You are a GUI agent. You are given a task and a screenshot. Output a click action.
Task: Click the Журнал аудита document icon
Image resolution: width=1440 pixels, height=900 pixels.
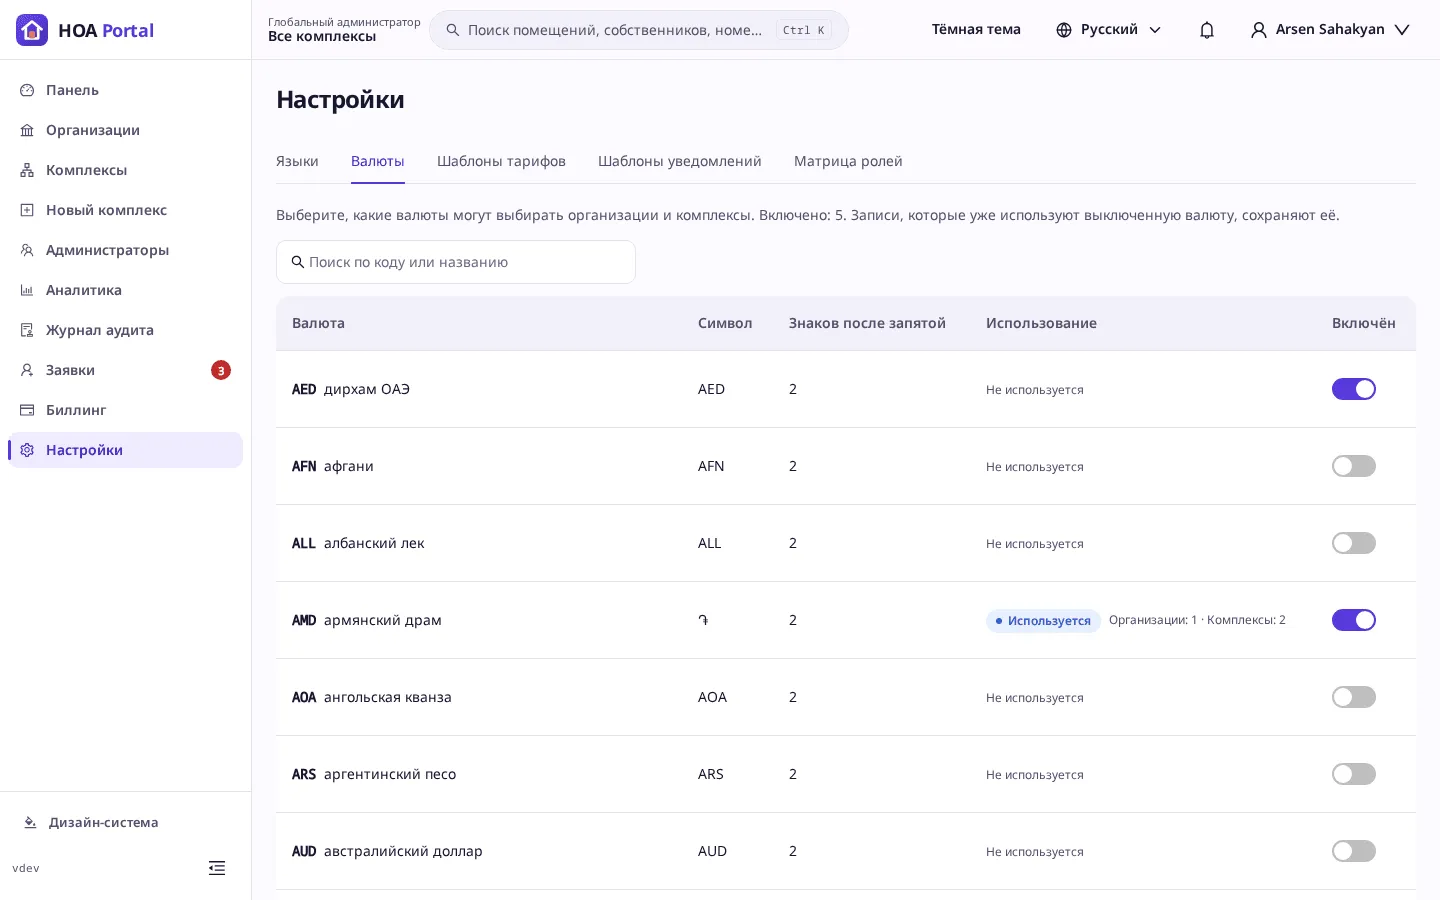pos(27,330)
